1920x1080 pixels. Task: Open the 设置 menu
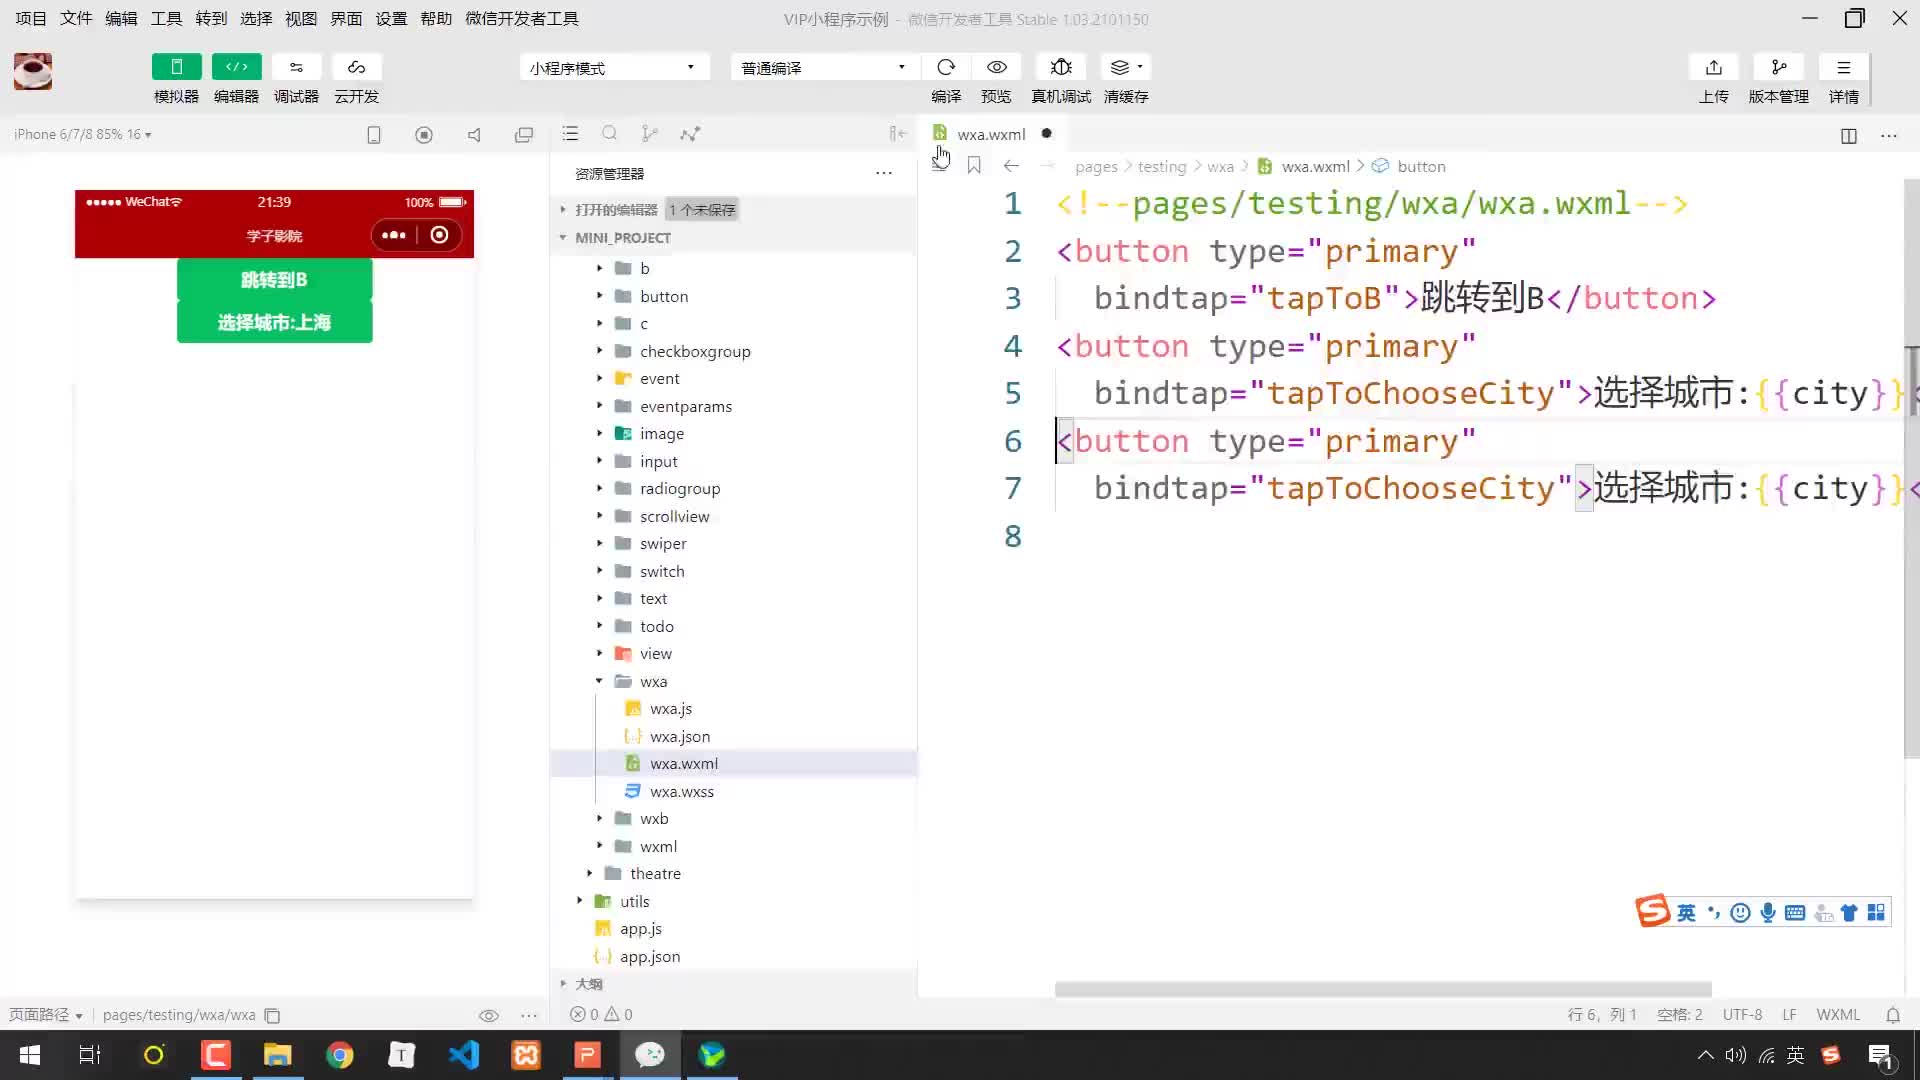coord(391,19)
